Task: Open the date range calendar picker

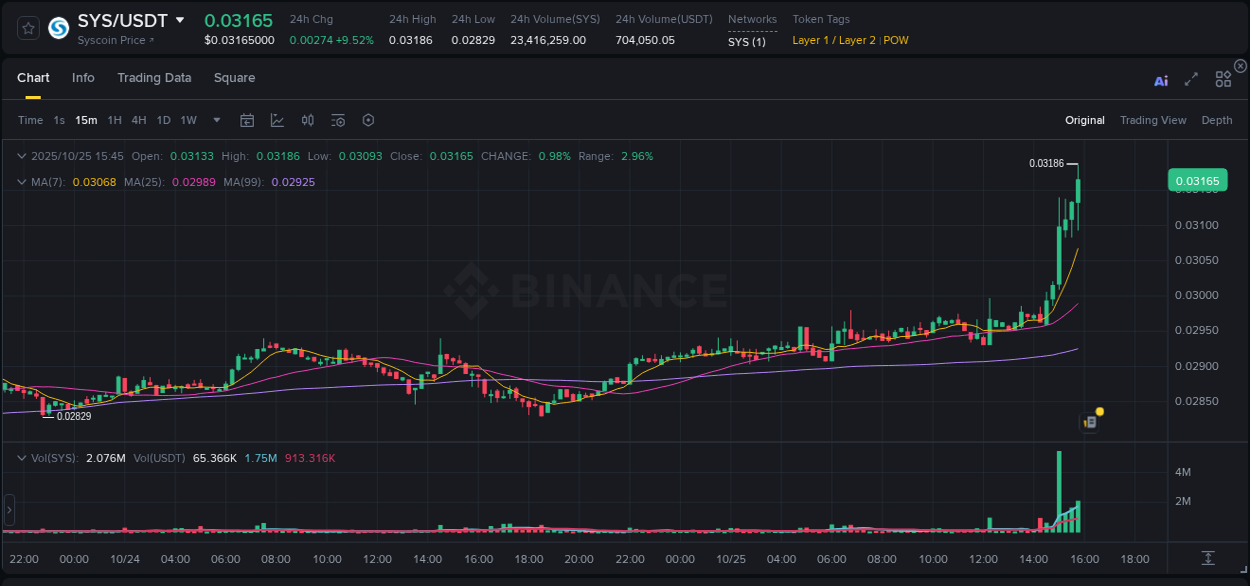Action: click(x=247, y=120)
